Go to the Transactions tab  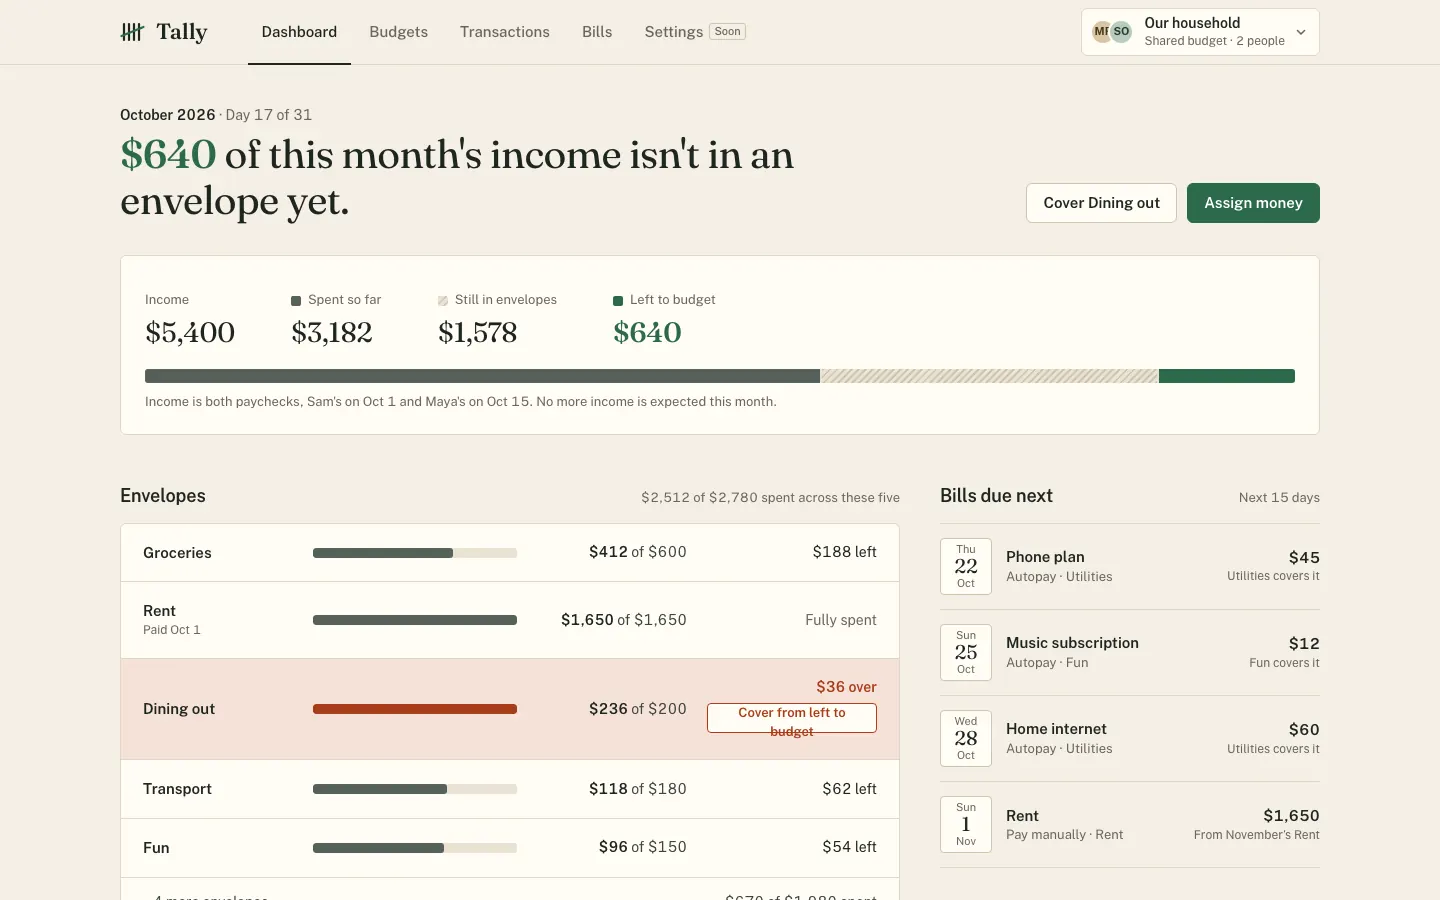coord(505,32)
